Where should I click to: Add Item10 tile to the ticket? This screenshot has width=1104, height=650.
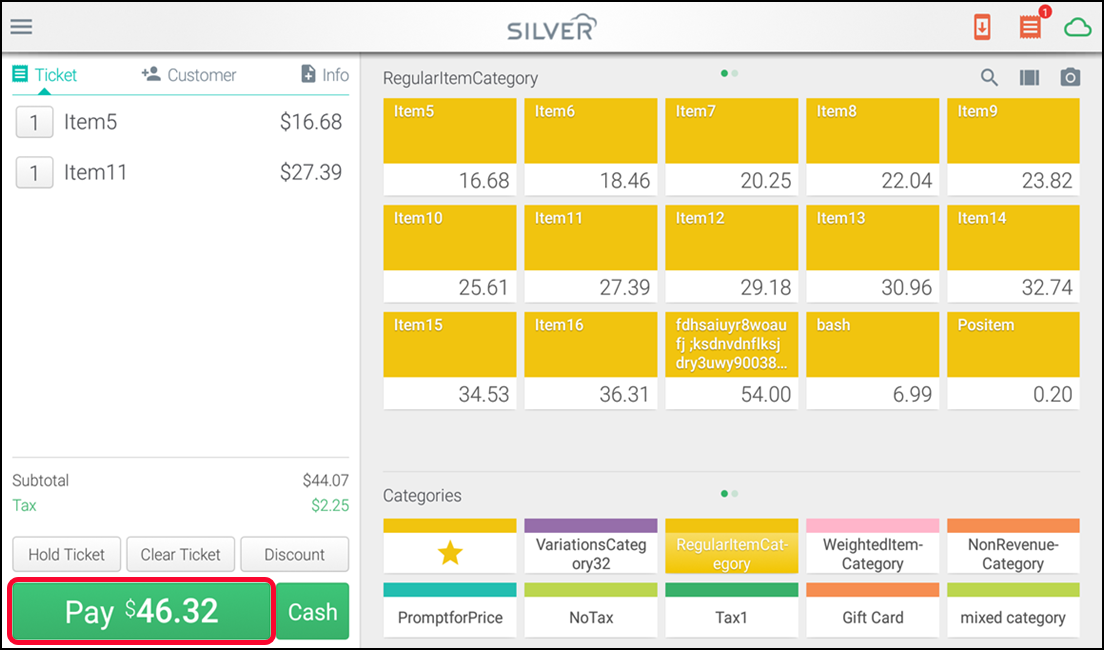pyautogui.click(x=450, y=254)
